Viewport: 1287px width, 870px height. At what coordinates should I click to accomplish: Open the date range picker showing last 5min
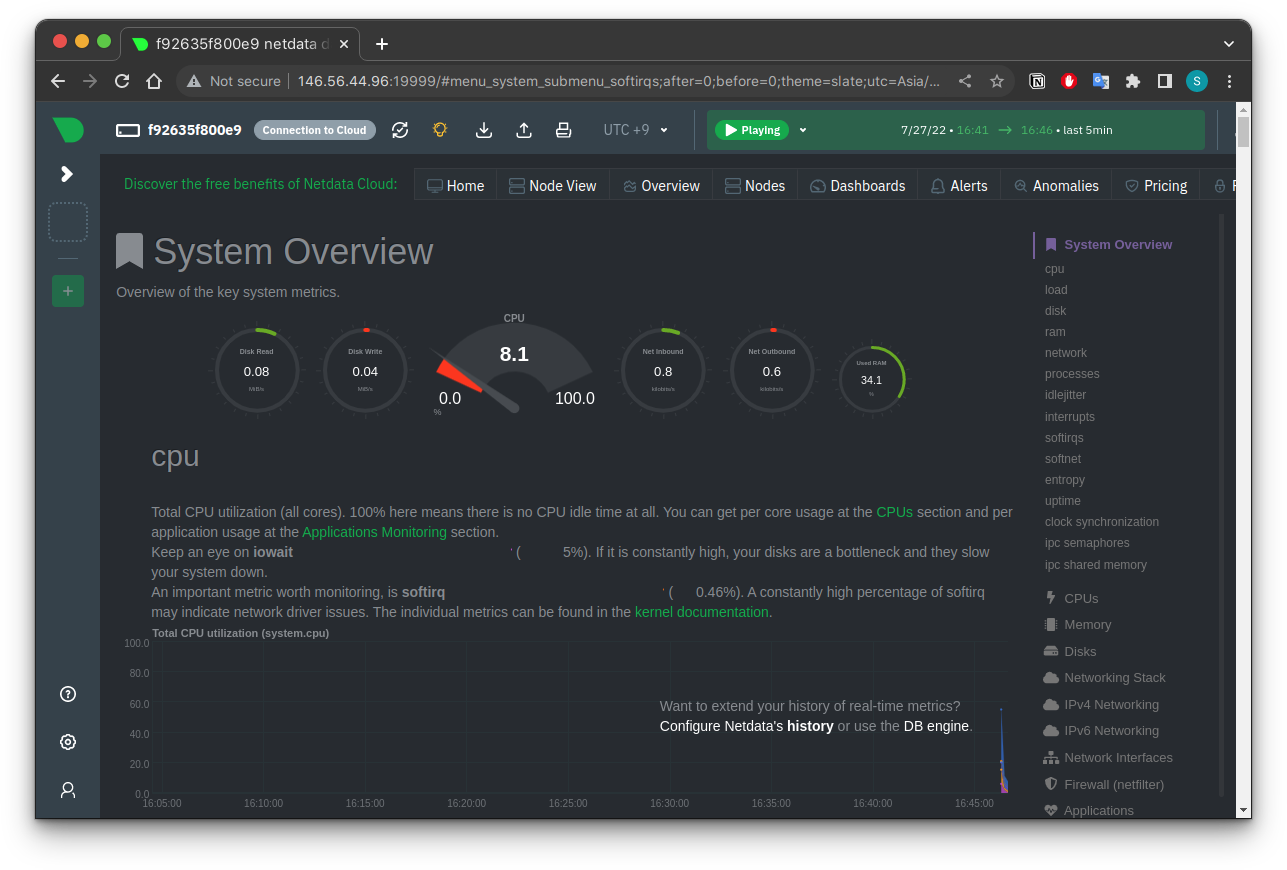[x=1006, y=130]
